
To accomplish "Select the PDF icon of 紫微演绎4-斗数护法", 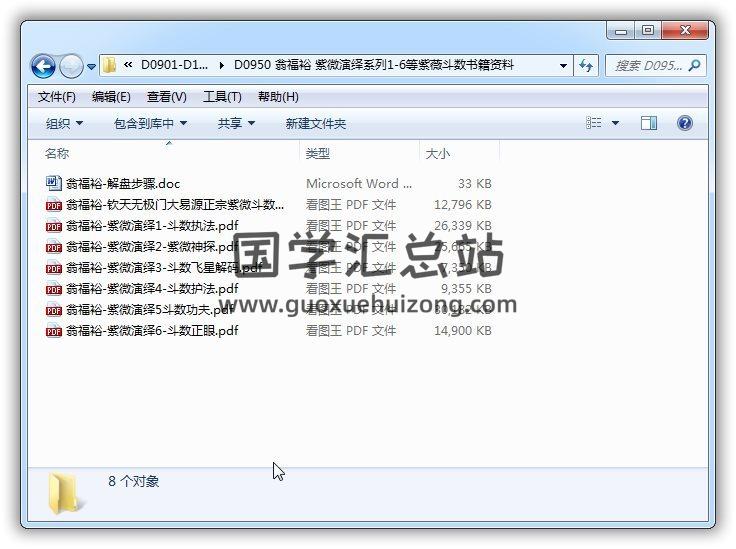I will (54, 290).
